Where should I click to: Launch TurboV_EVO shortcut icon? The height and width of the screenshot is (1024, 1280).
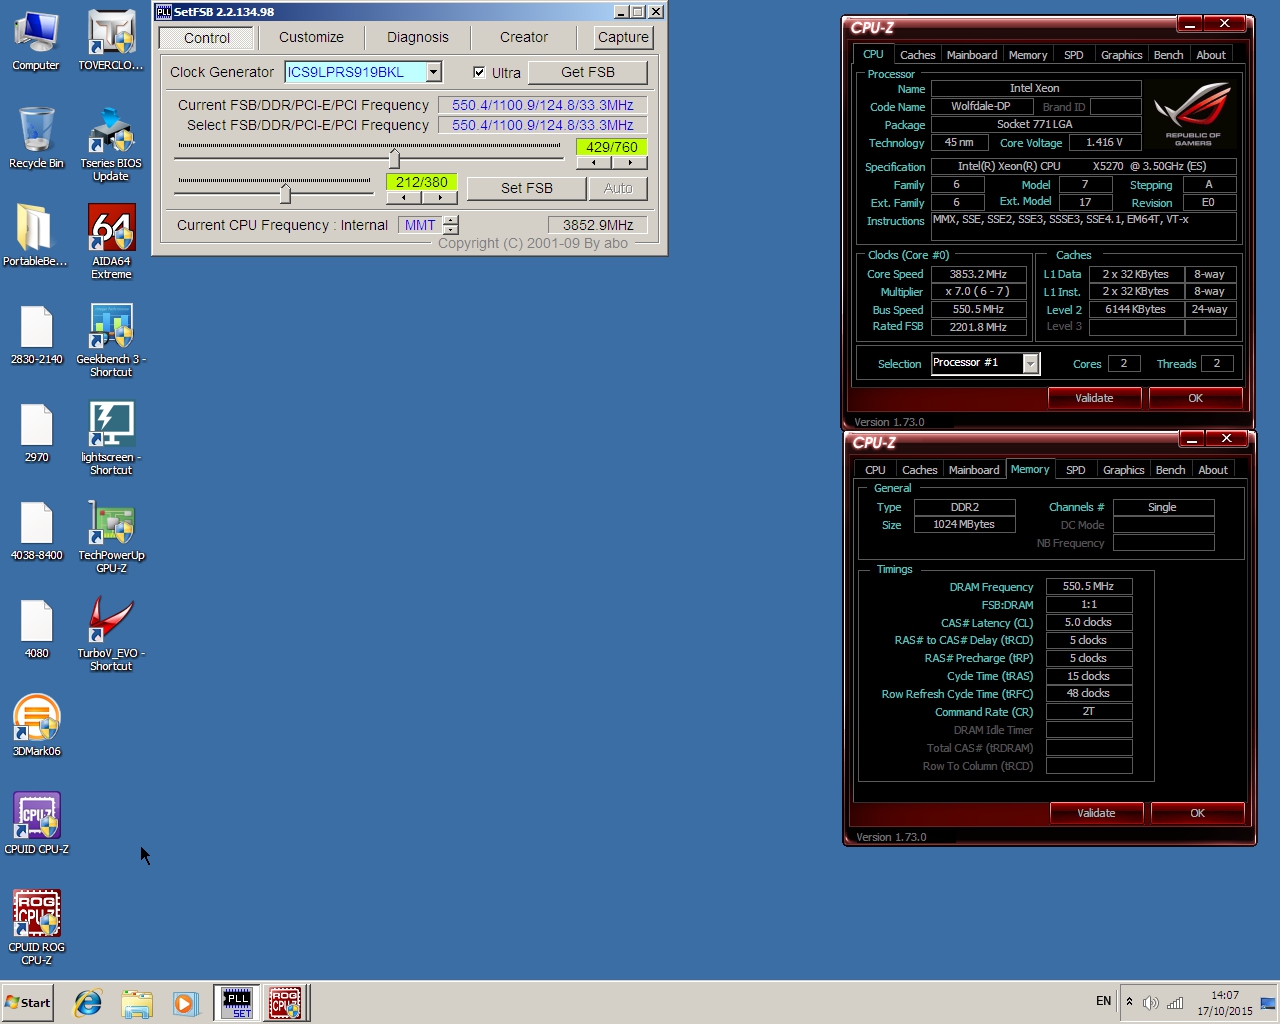pyautogui.click(x=111, y=634)
